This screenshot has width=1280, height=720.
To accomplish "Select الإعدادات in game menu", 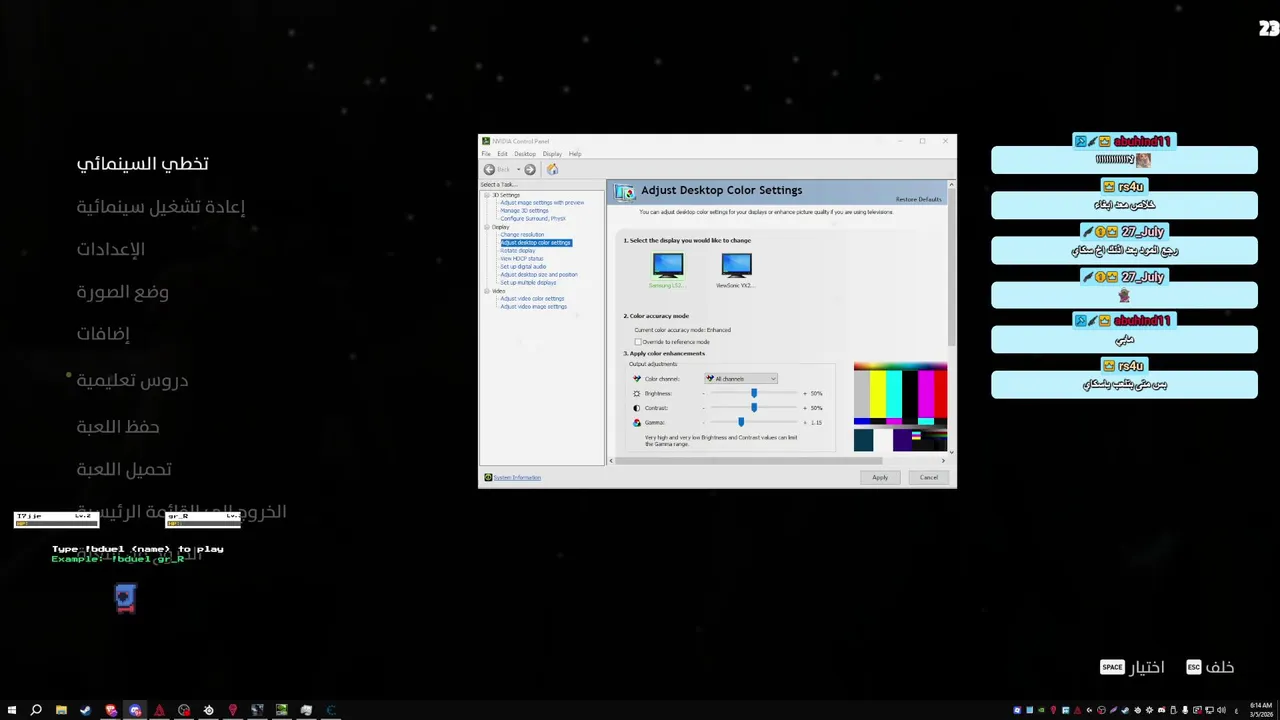I will tap(111, 249).
